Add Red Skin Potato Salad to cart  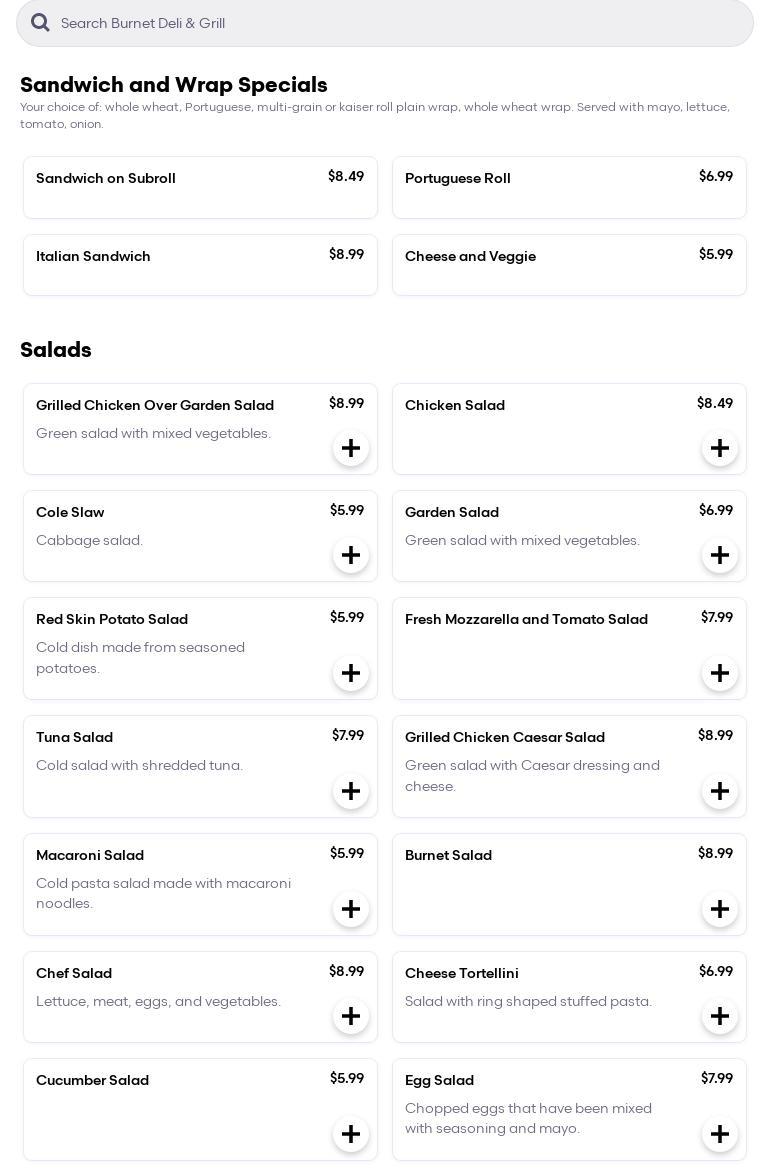[351, 673]
